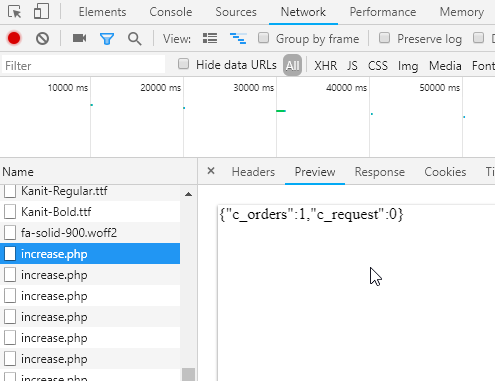Click the scroll-up arrow of request list
The width and height of the screenshot is (495, 381).
pos(188,194)
